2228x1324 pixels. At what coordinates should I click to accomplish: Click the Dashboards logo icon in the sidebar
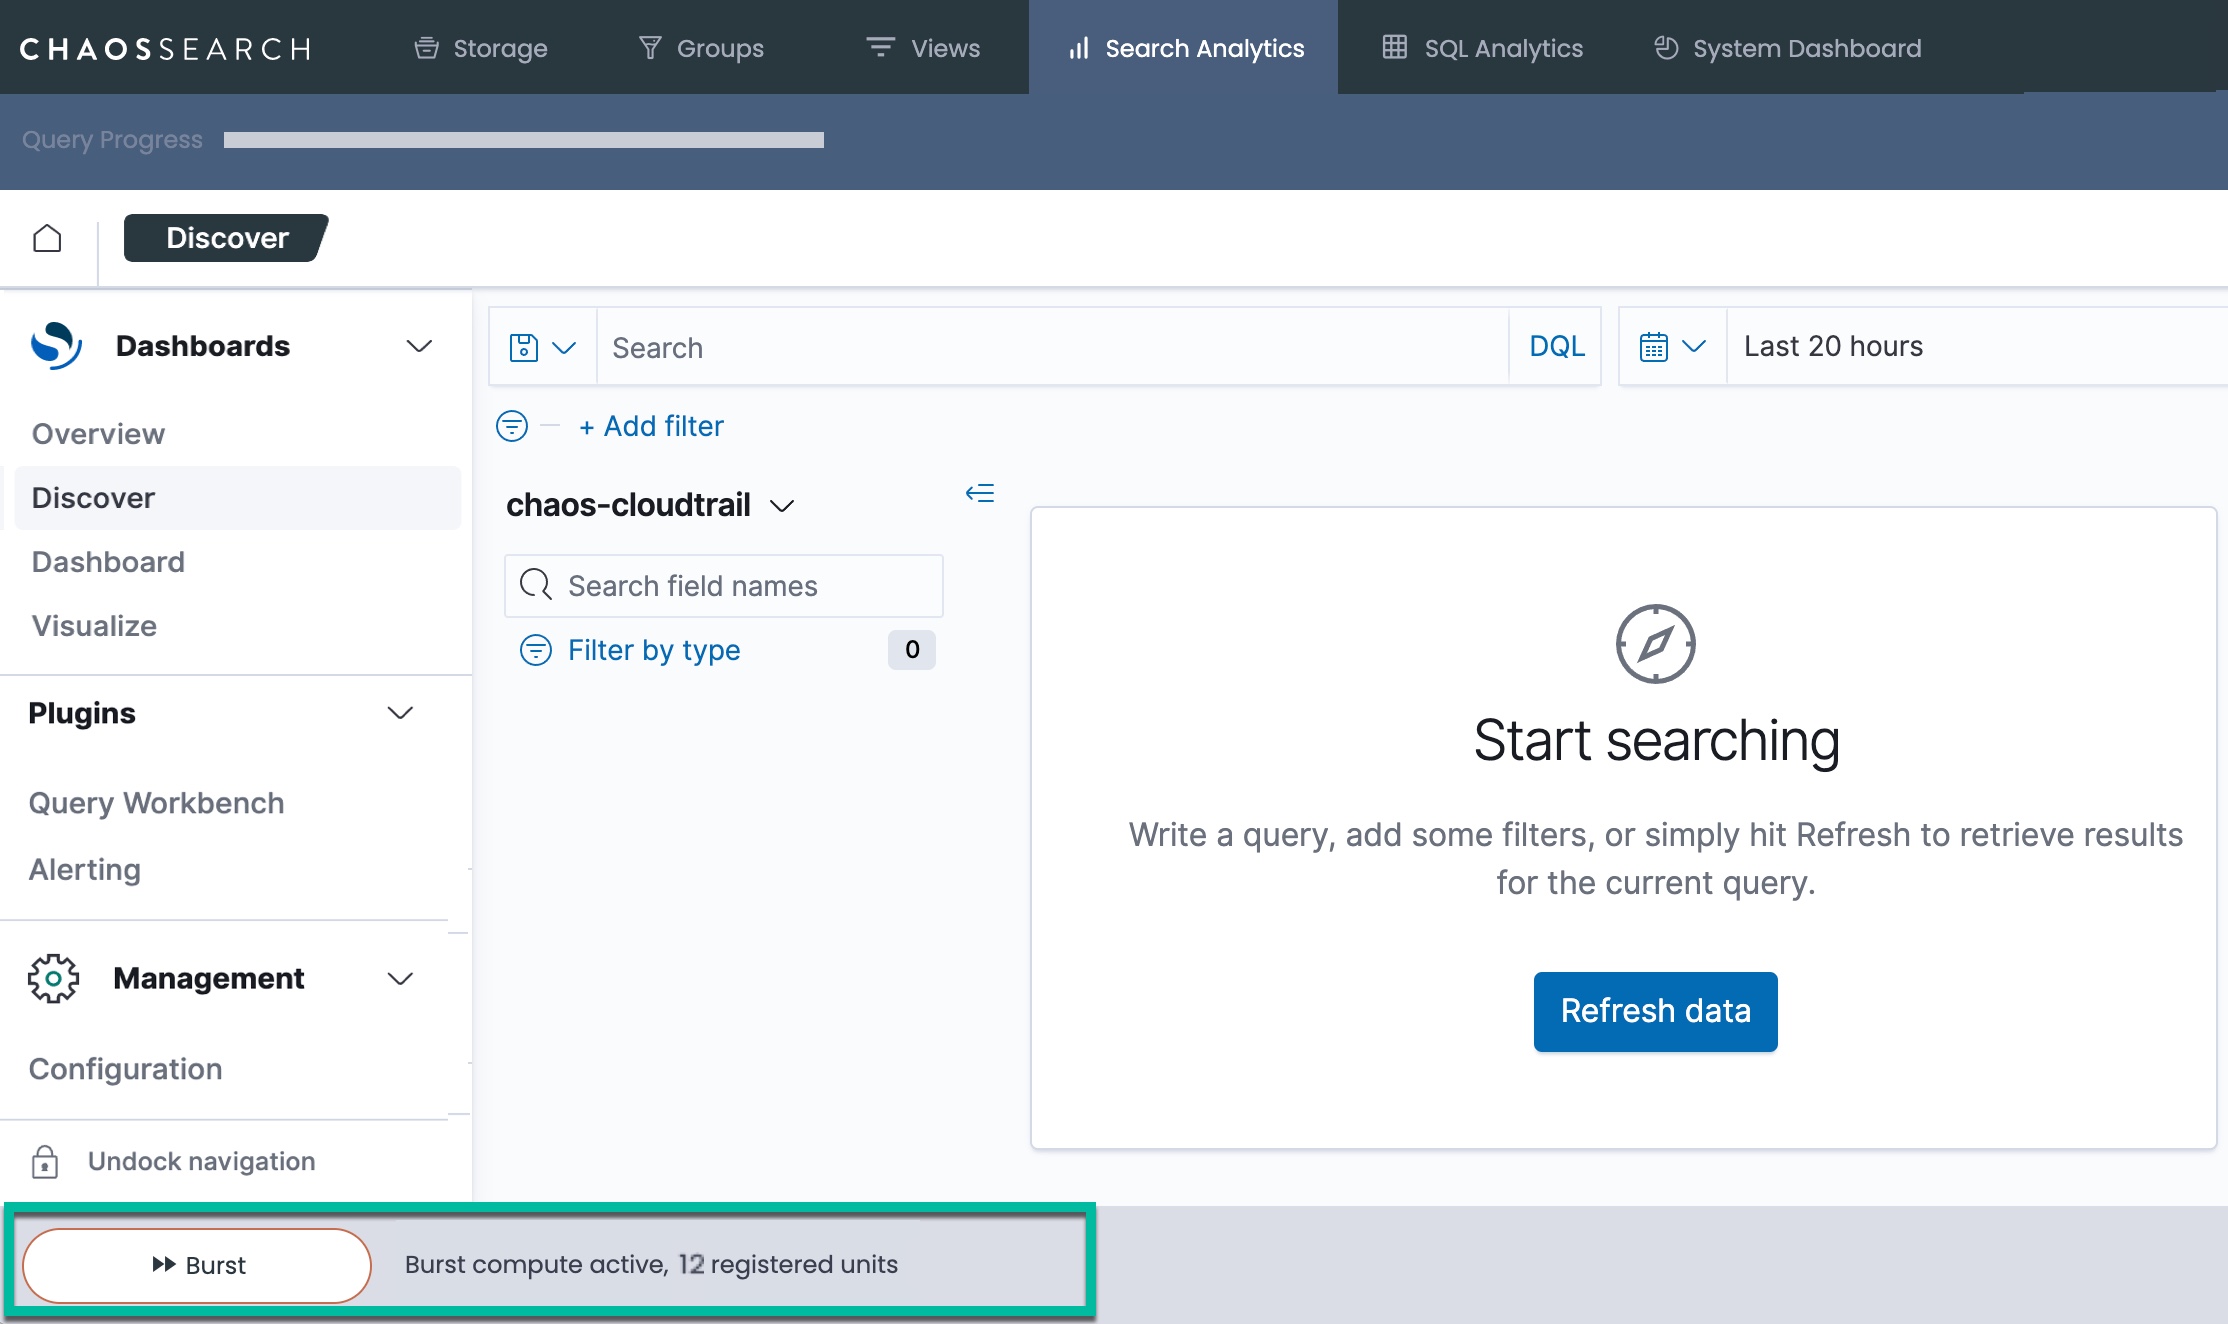[56, 346]
